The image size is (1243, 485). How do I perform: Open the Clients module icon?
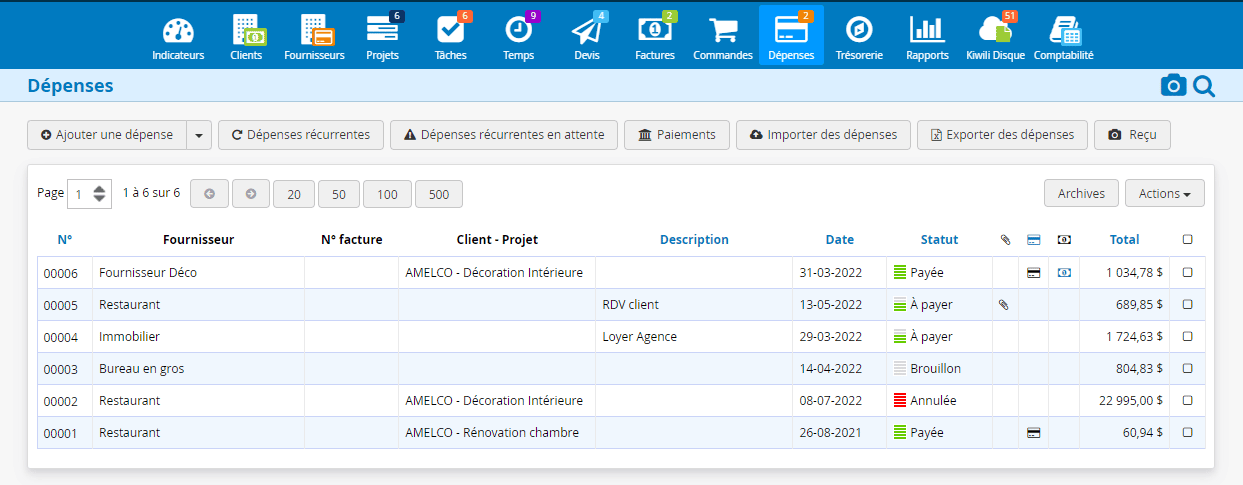click(x=247, y=30)
